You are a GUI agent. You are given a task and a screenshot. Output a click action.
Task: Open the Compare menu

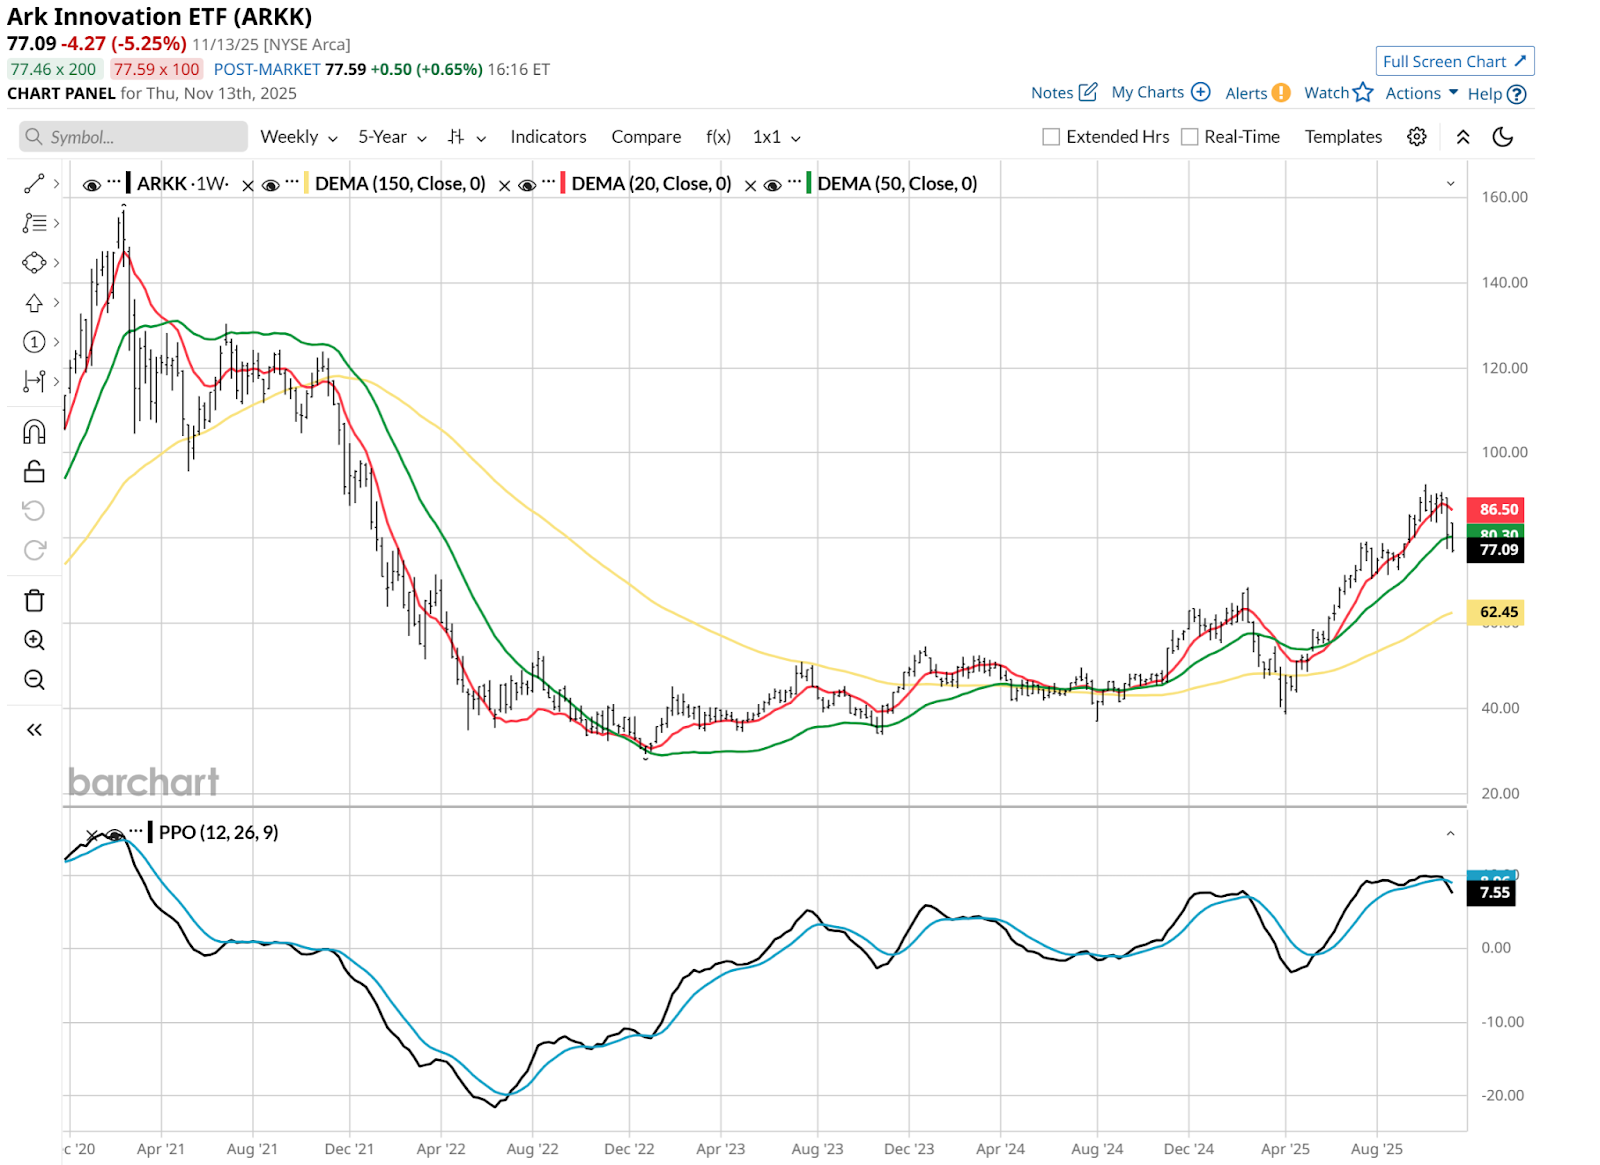coord(646,137)
